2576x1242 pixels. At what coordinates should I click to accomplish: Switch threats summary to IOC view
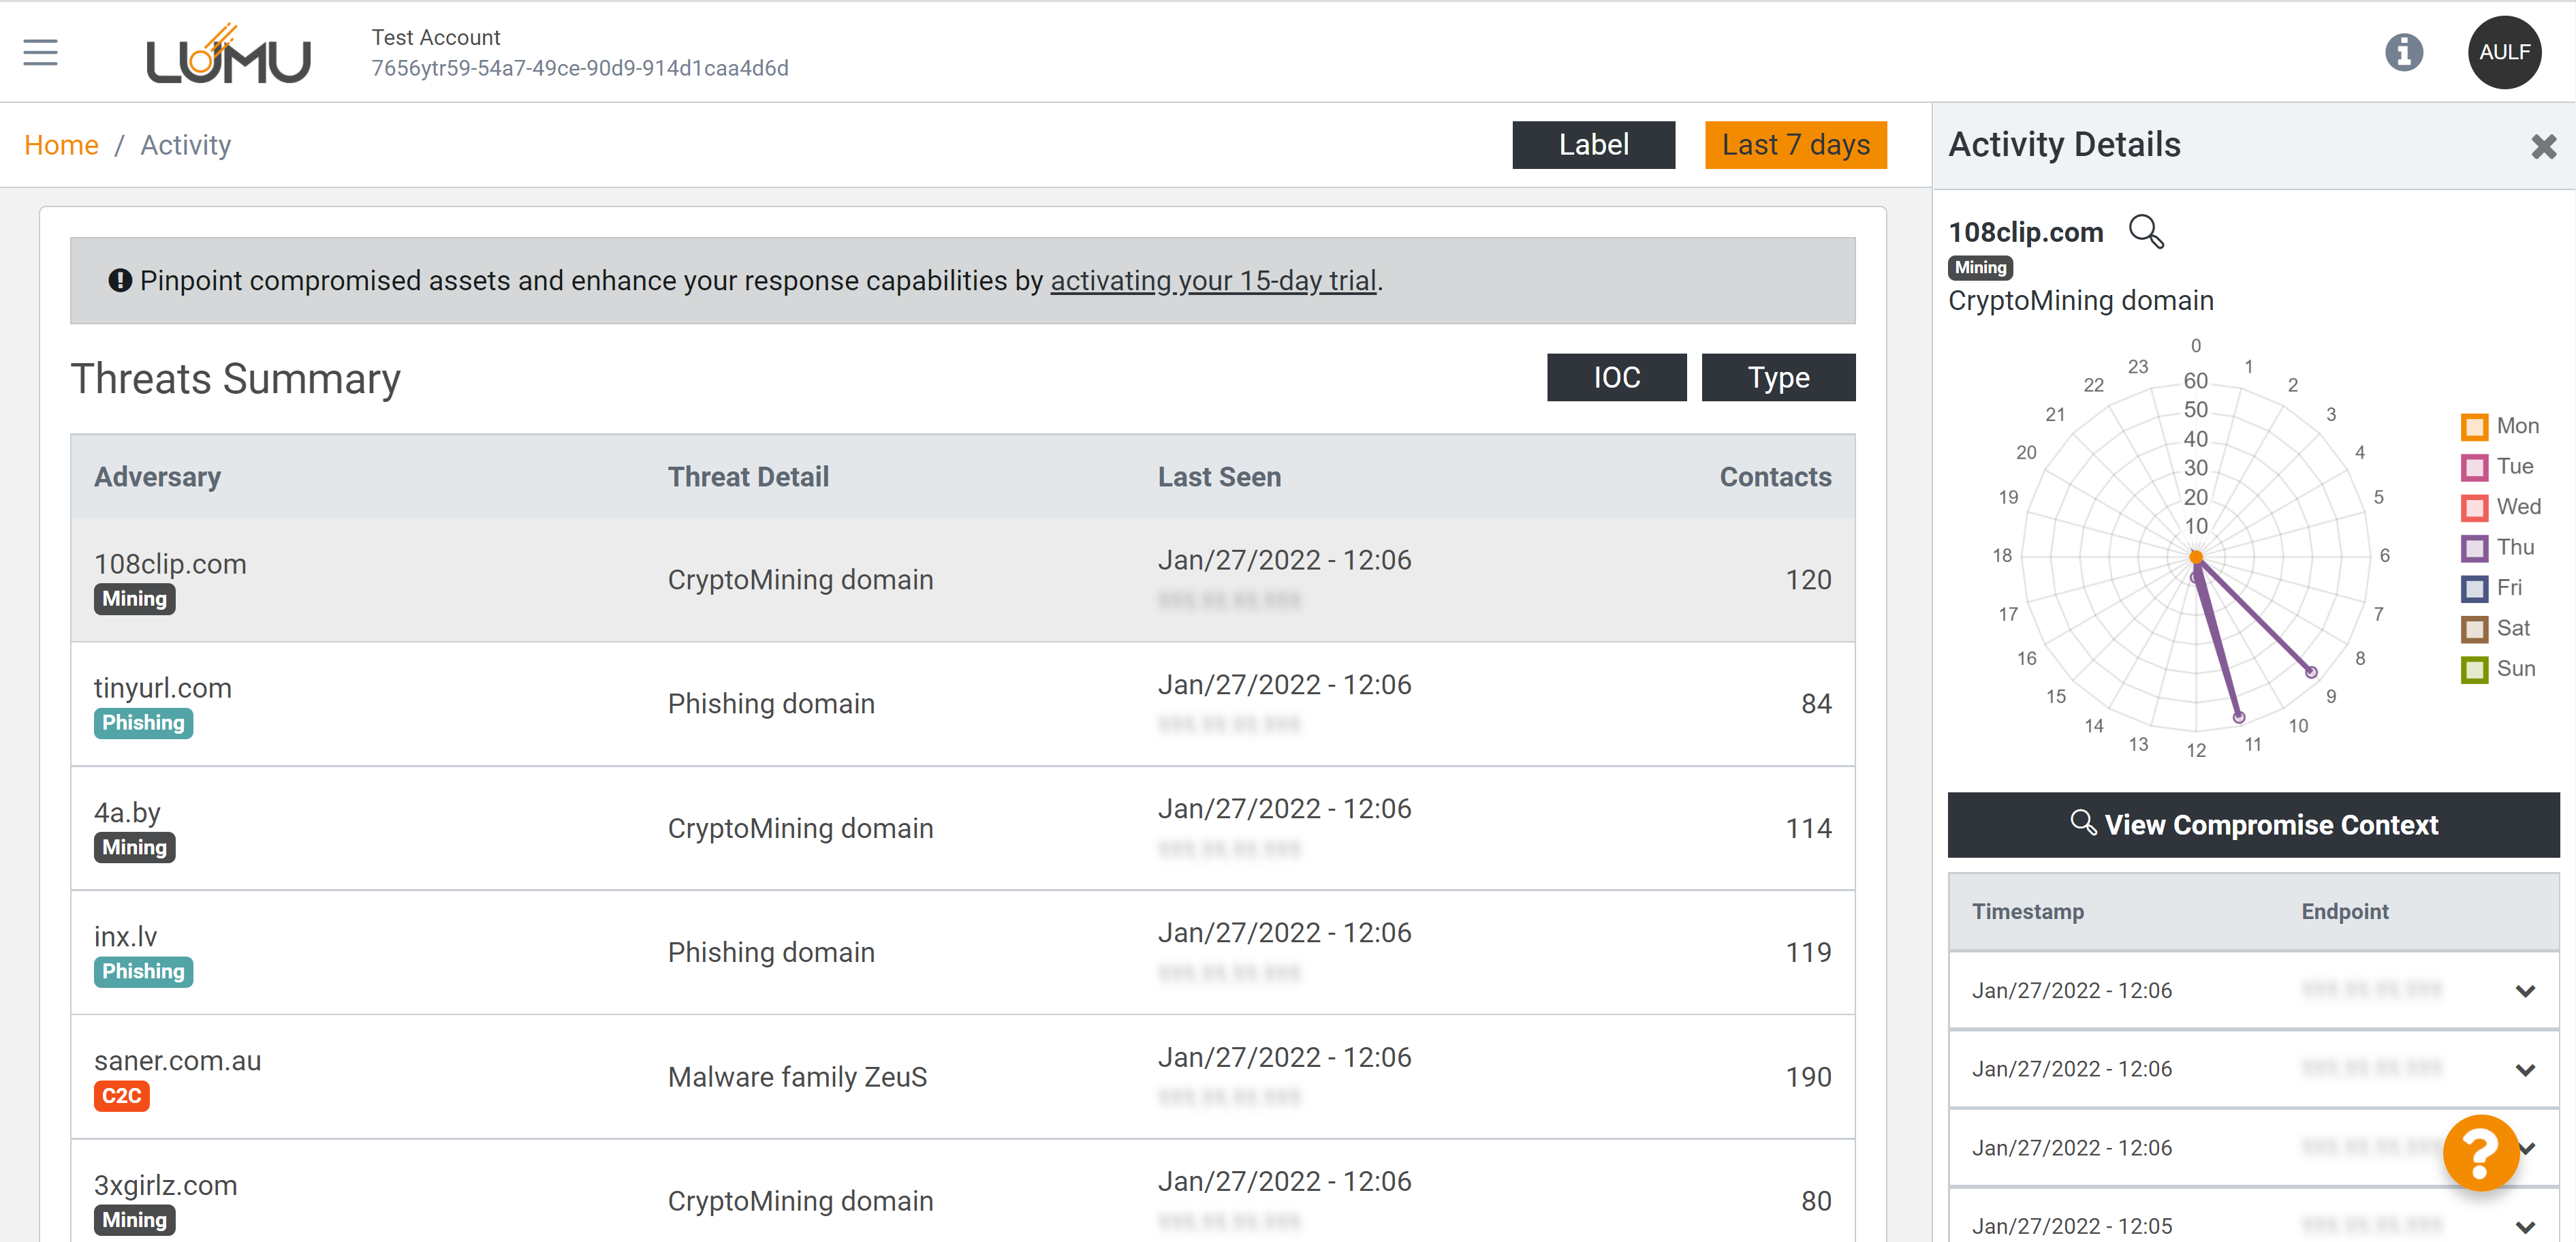pyautogui.click(x=1616, y=377)
